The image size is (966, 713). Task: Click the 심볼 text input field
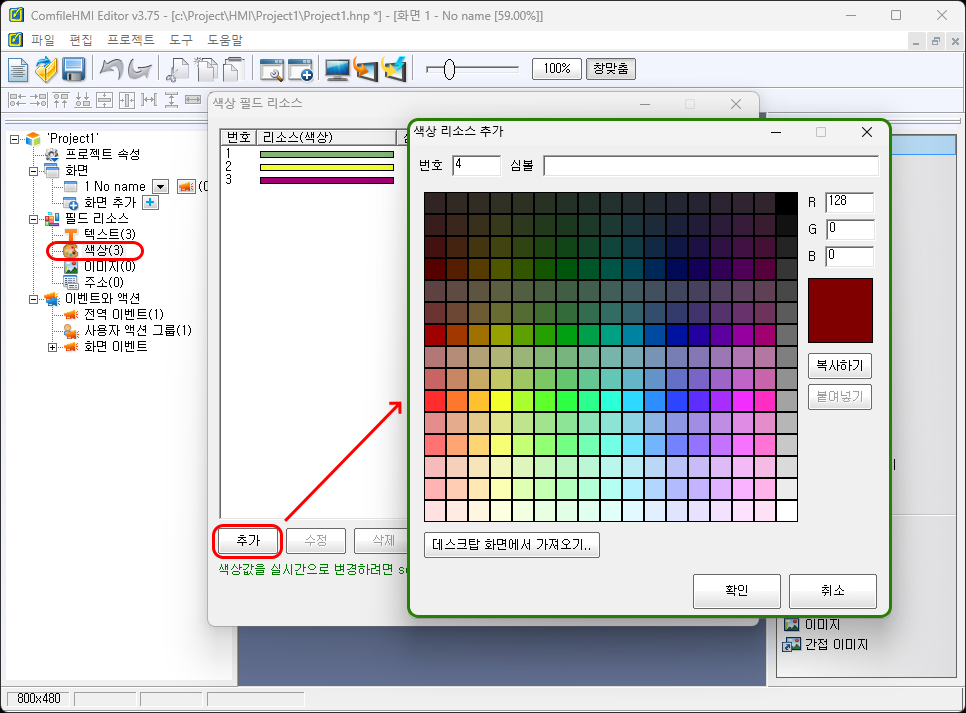point(710,165)
